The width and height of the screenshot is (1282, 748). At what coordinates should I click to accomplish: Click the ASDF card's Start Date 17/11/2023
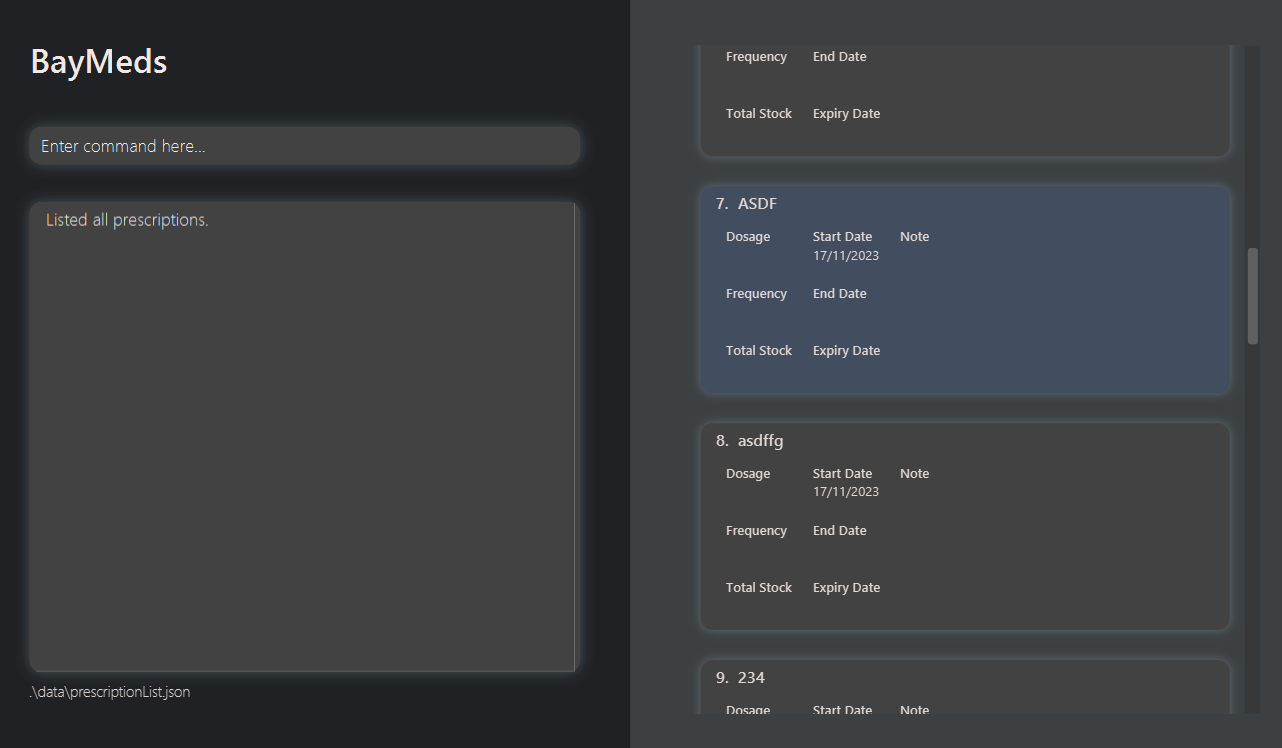point(846,256)
